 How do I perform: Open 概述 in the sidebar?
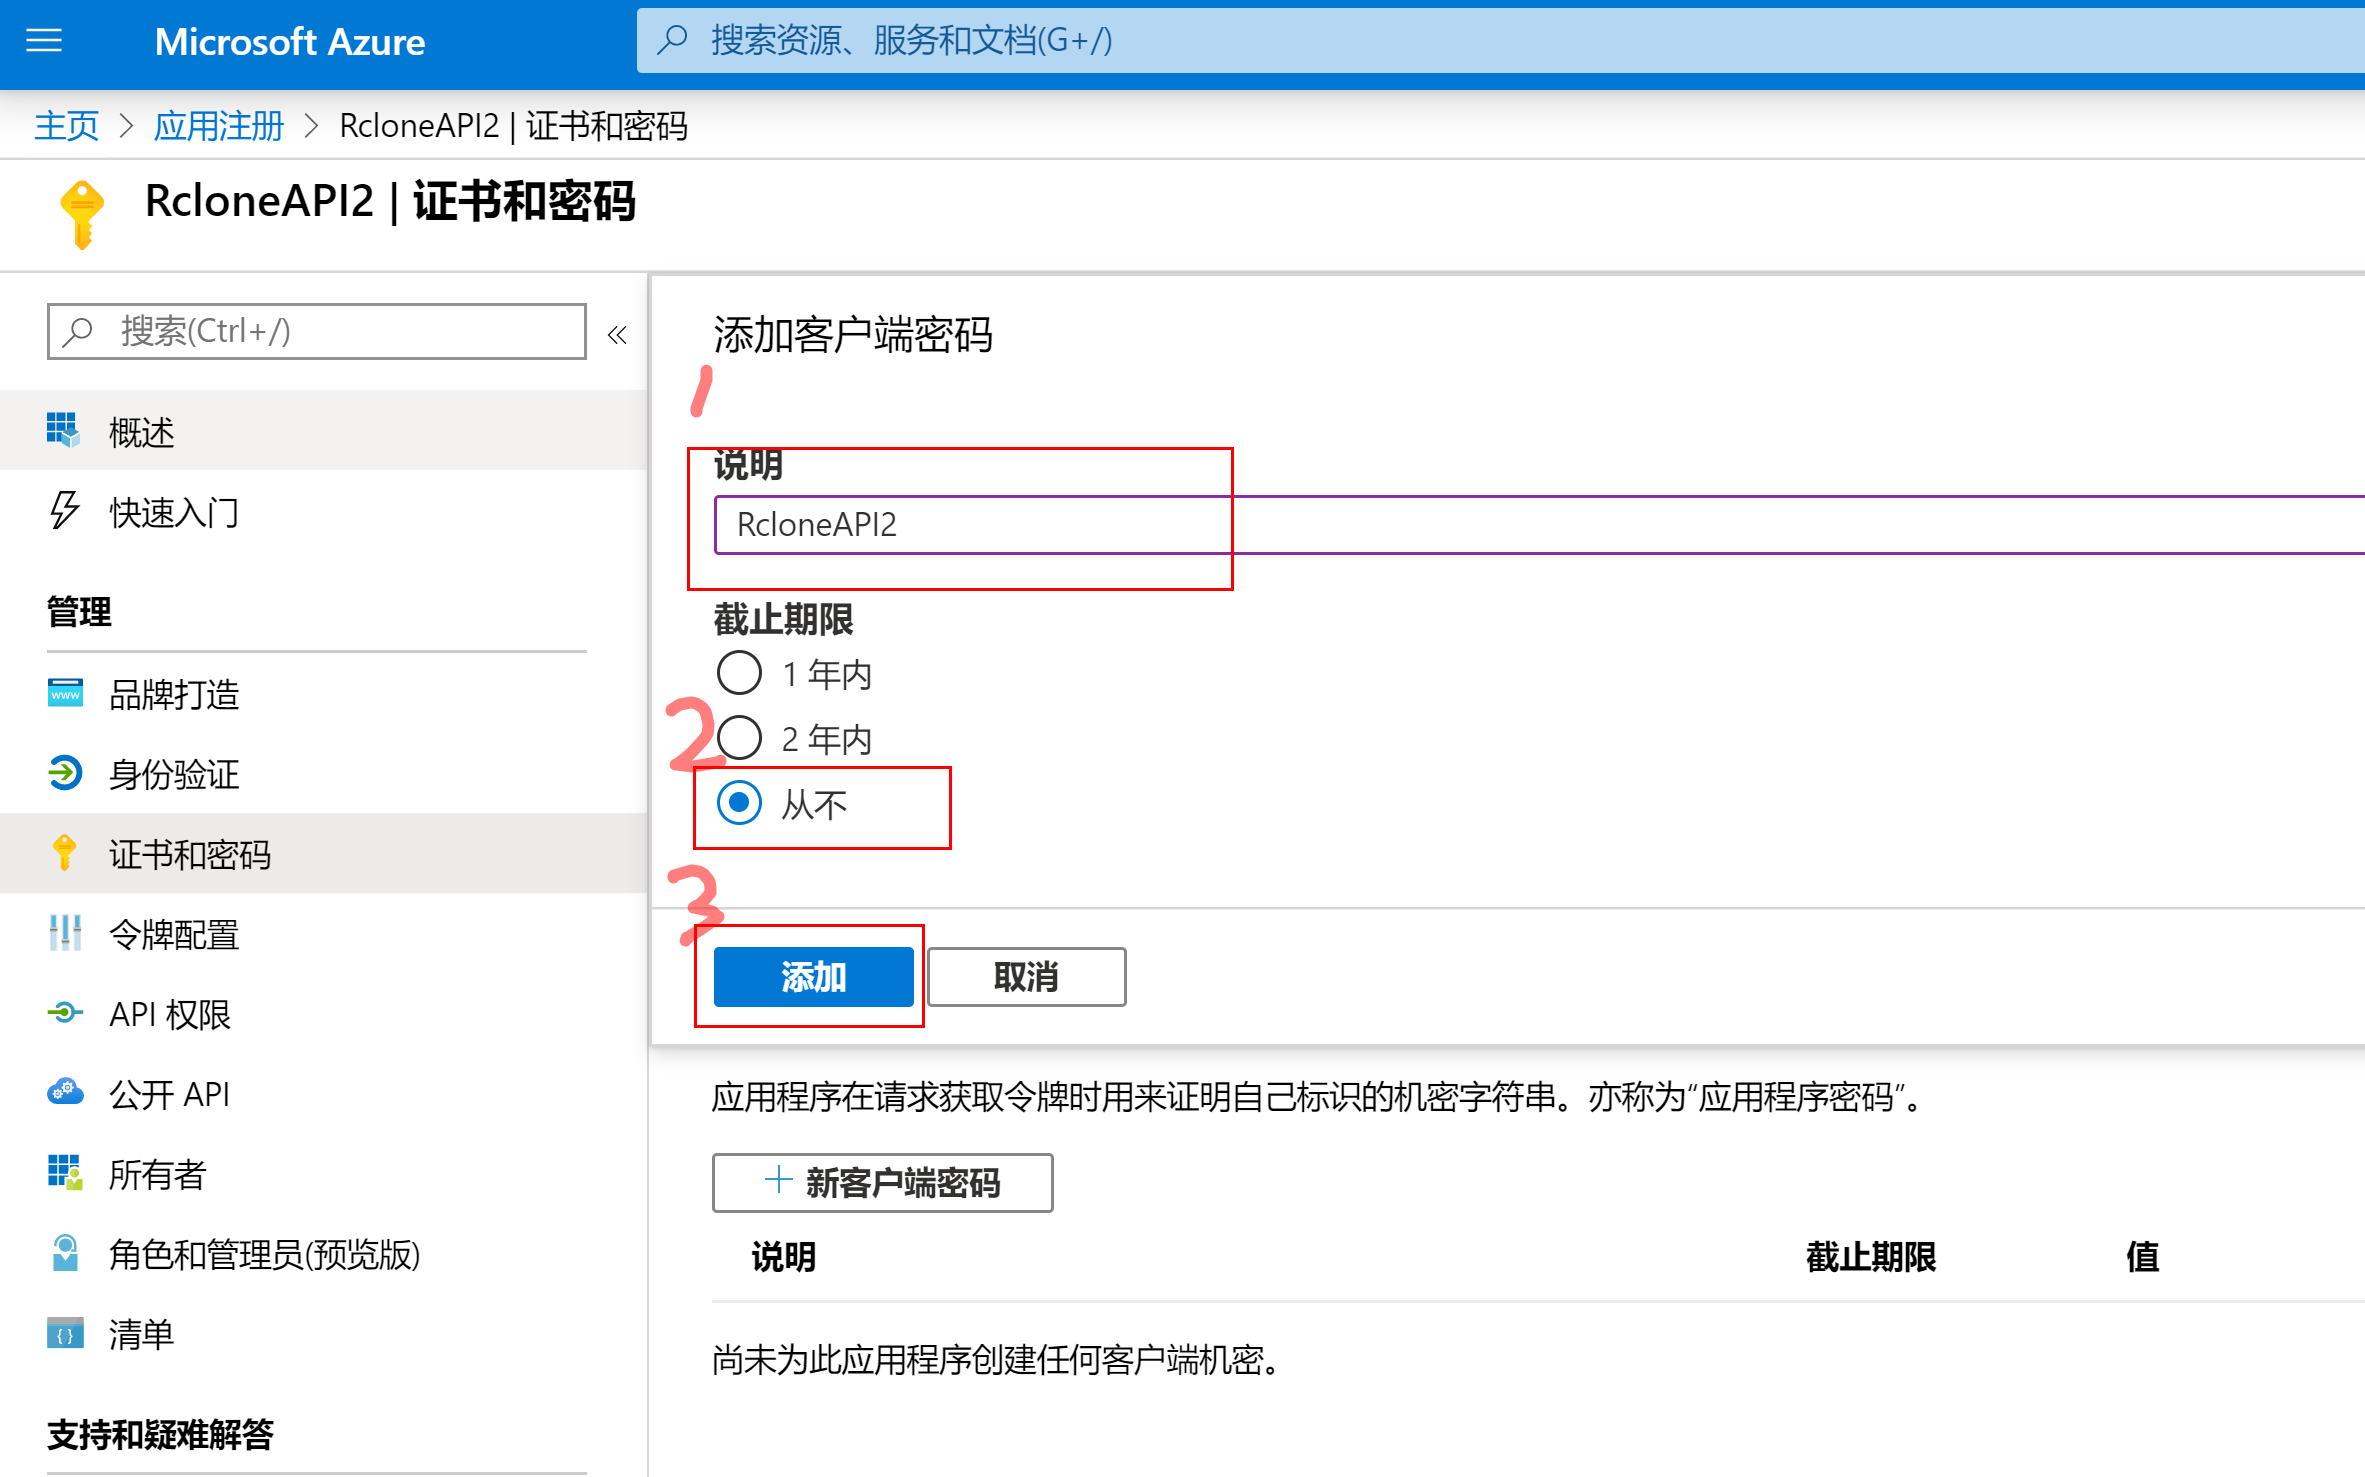click(x=324, y=431)
